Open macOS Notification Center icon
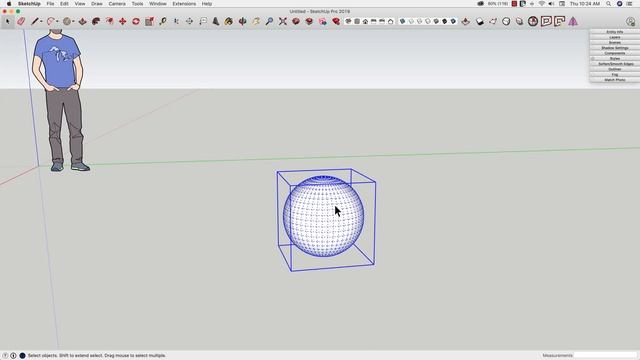The height and width of the screenshot is (360, 640). point(630,4)
